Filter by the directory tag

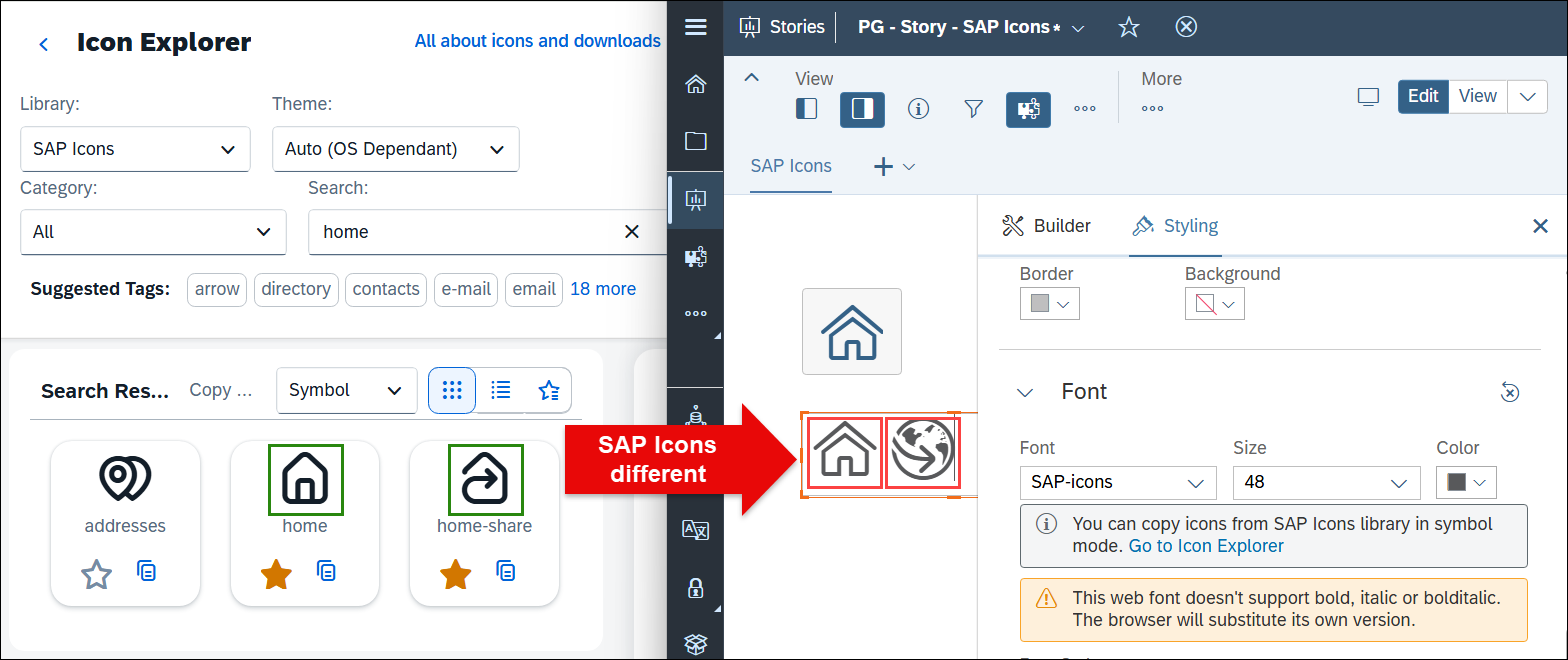point(296,289)
